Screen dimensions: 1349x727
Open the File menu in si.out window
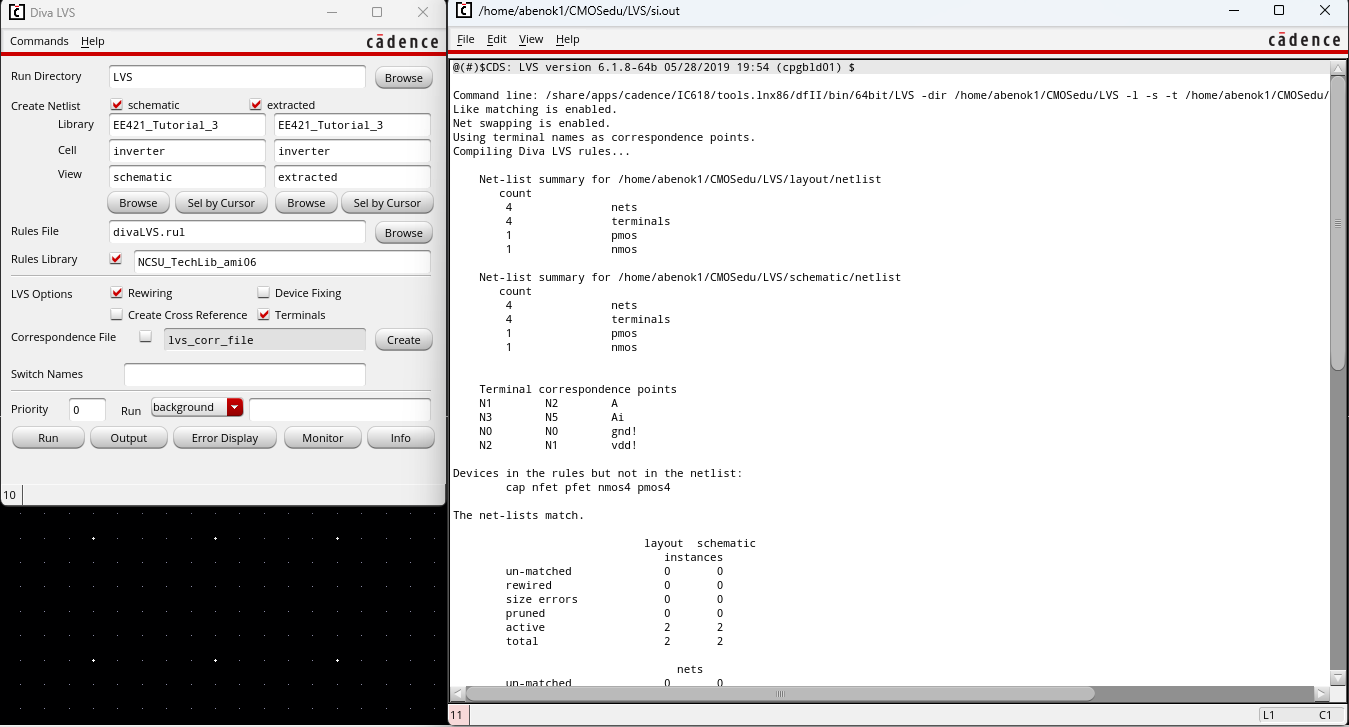[x=466, y=39]
